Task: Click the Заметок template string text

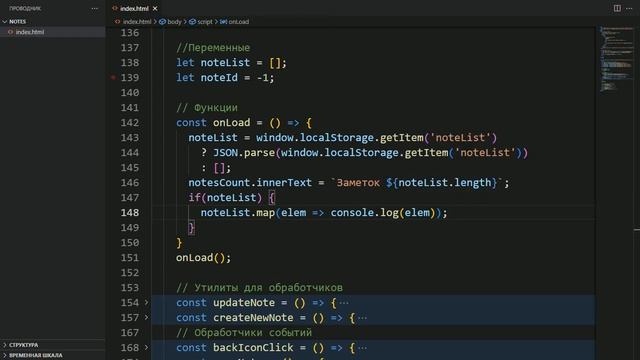Action: [358, 182]
